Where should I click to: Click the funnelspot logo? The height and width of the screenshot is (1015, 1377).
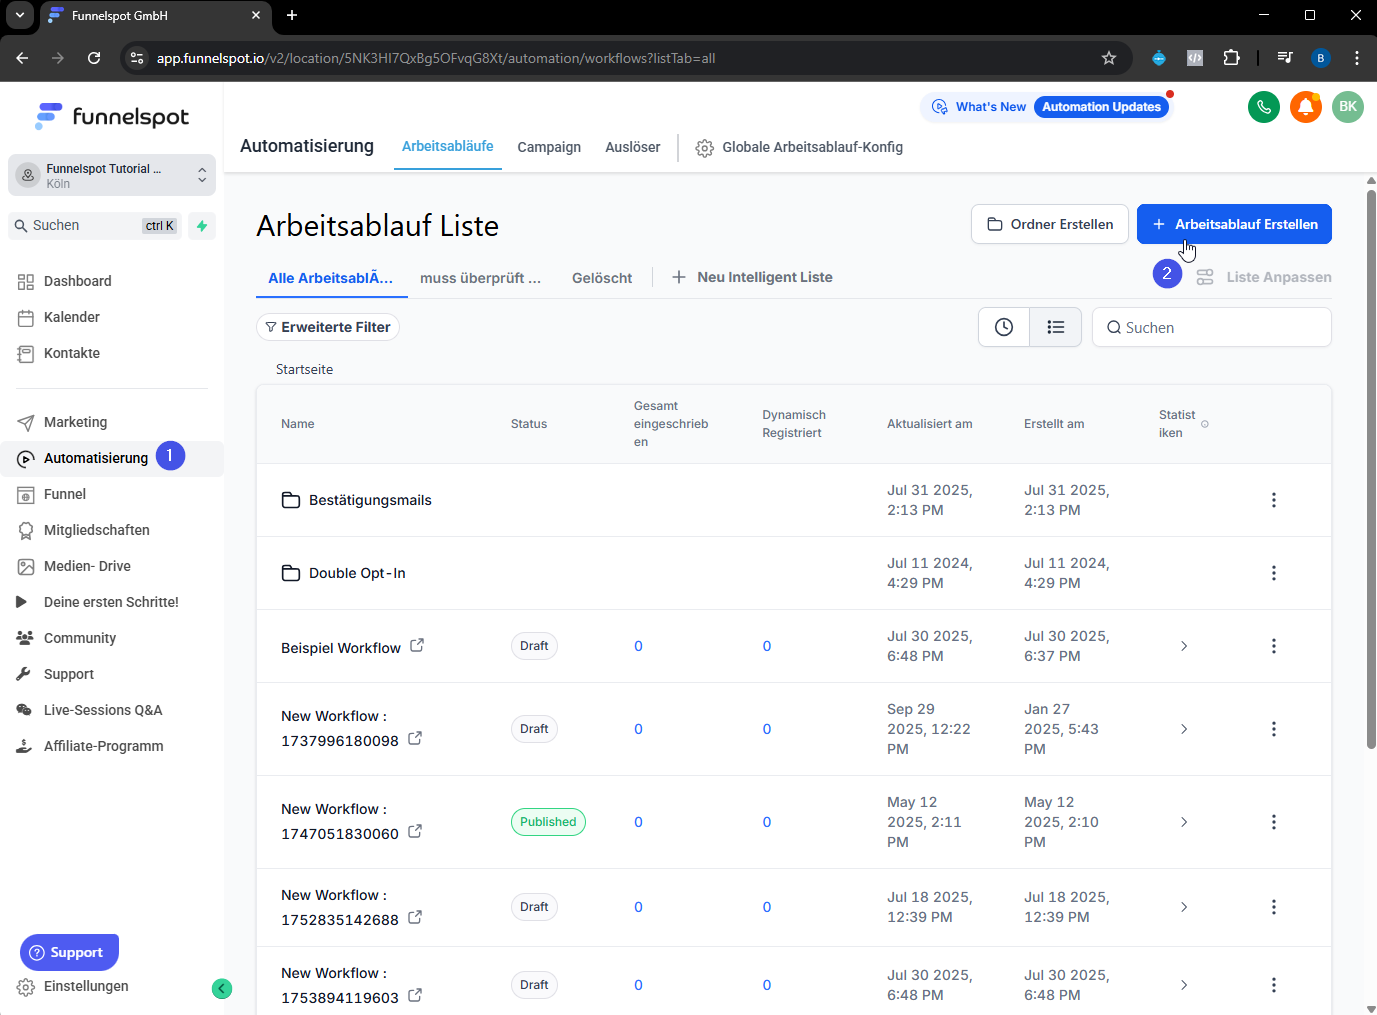tap(112, 117)
